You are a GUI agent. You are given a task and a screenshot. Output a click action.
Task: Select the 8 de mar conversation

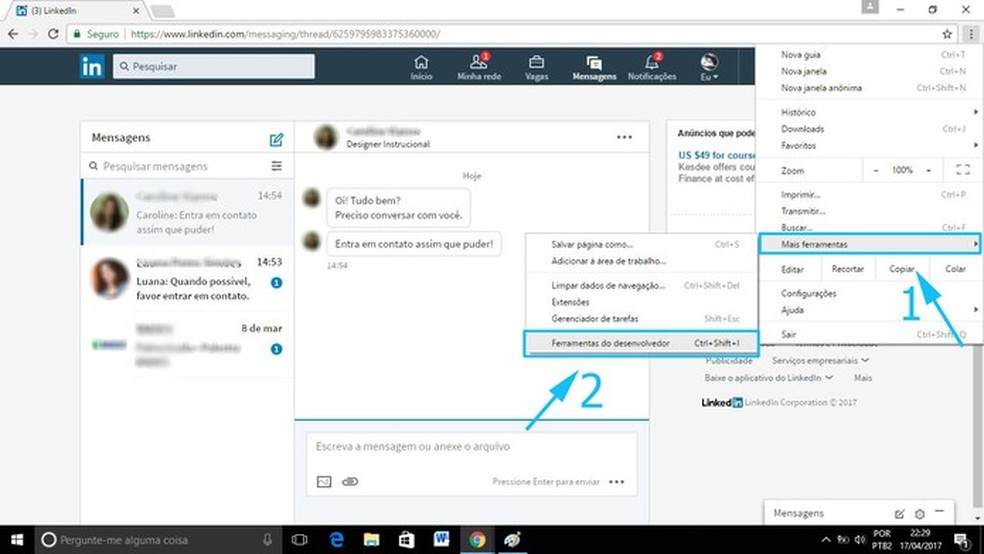[187, 344]
